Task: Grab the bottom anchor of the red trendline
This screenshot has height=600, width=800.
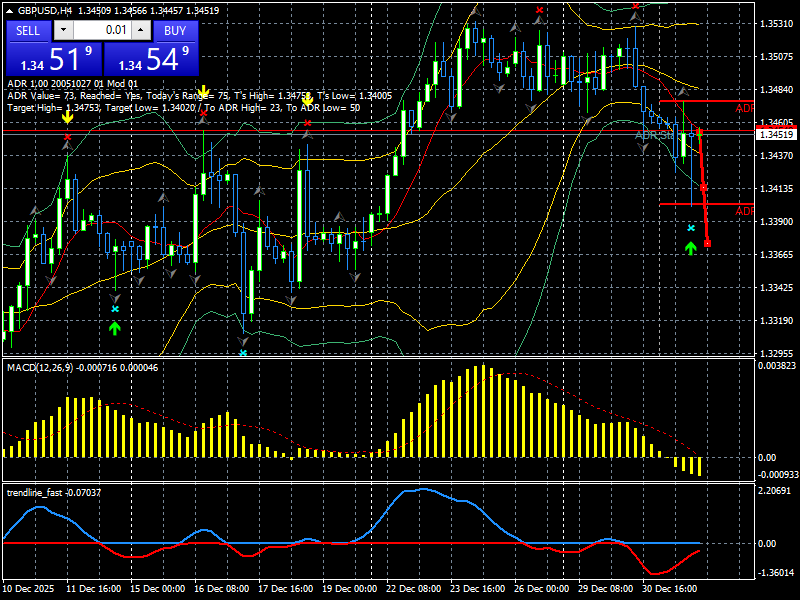Action: click(x=707, y=244)
